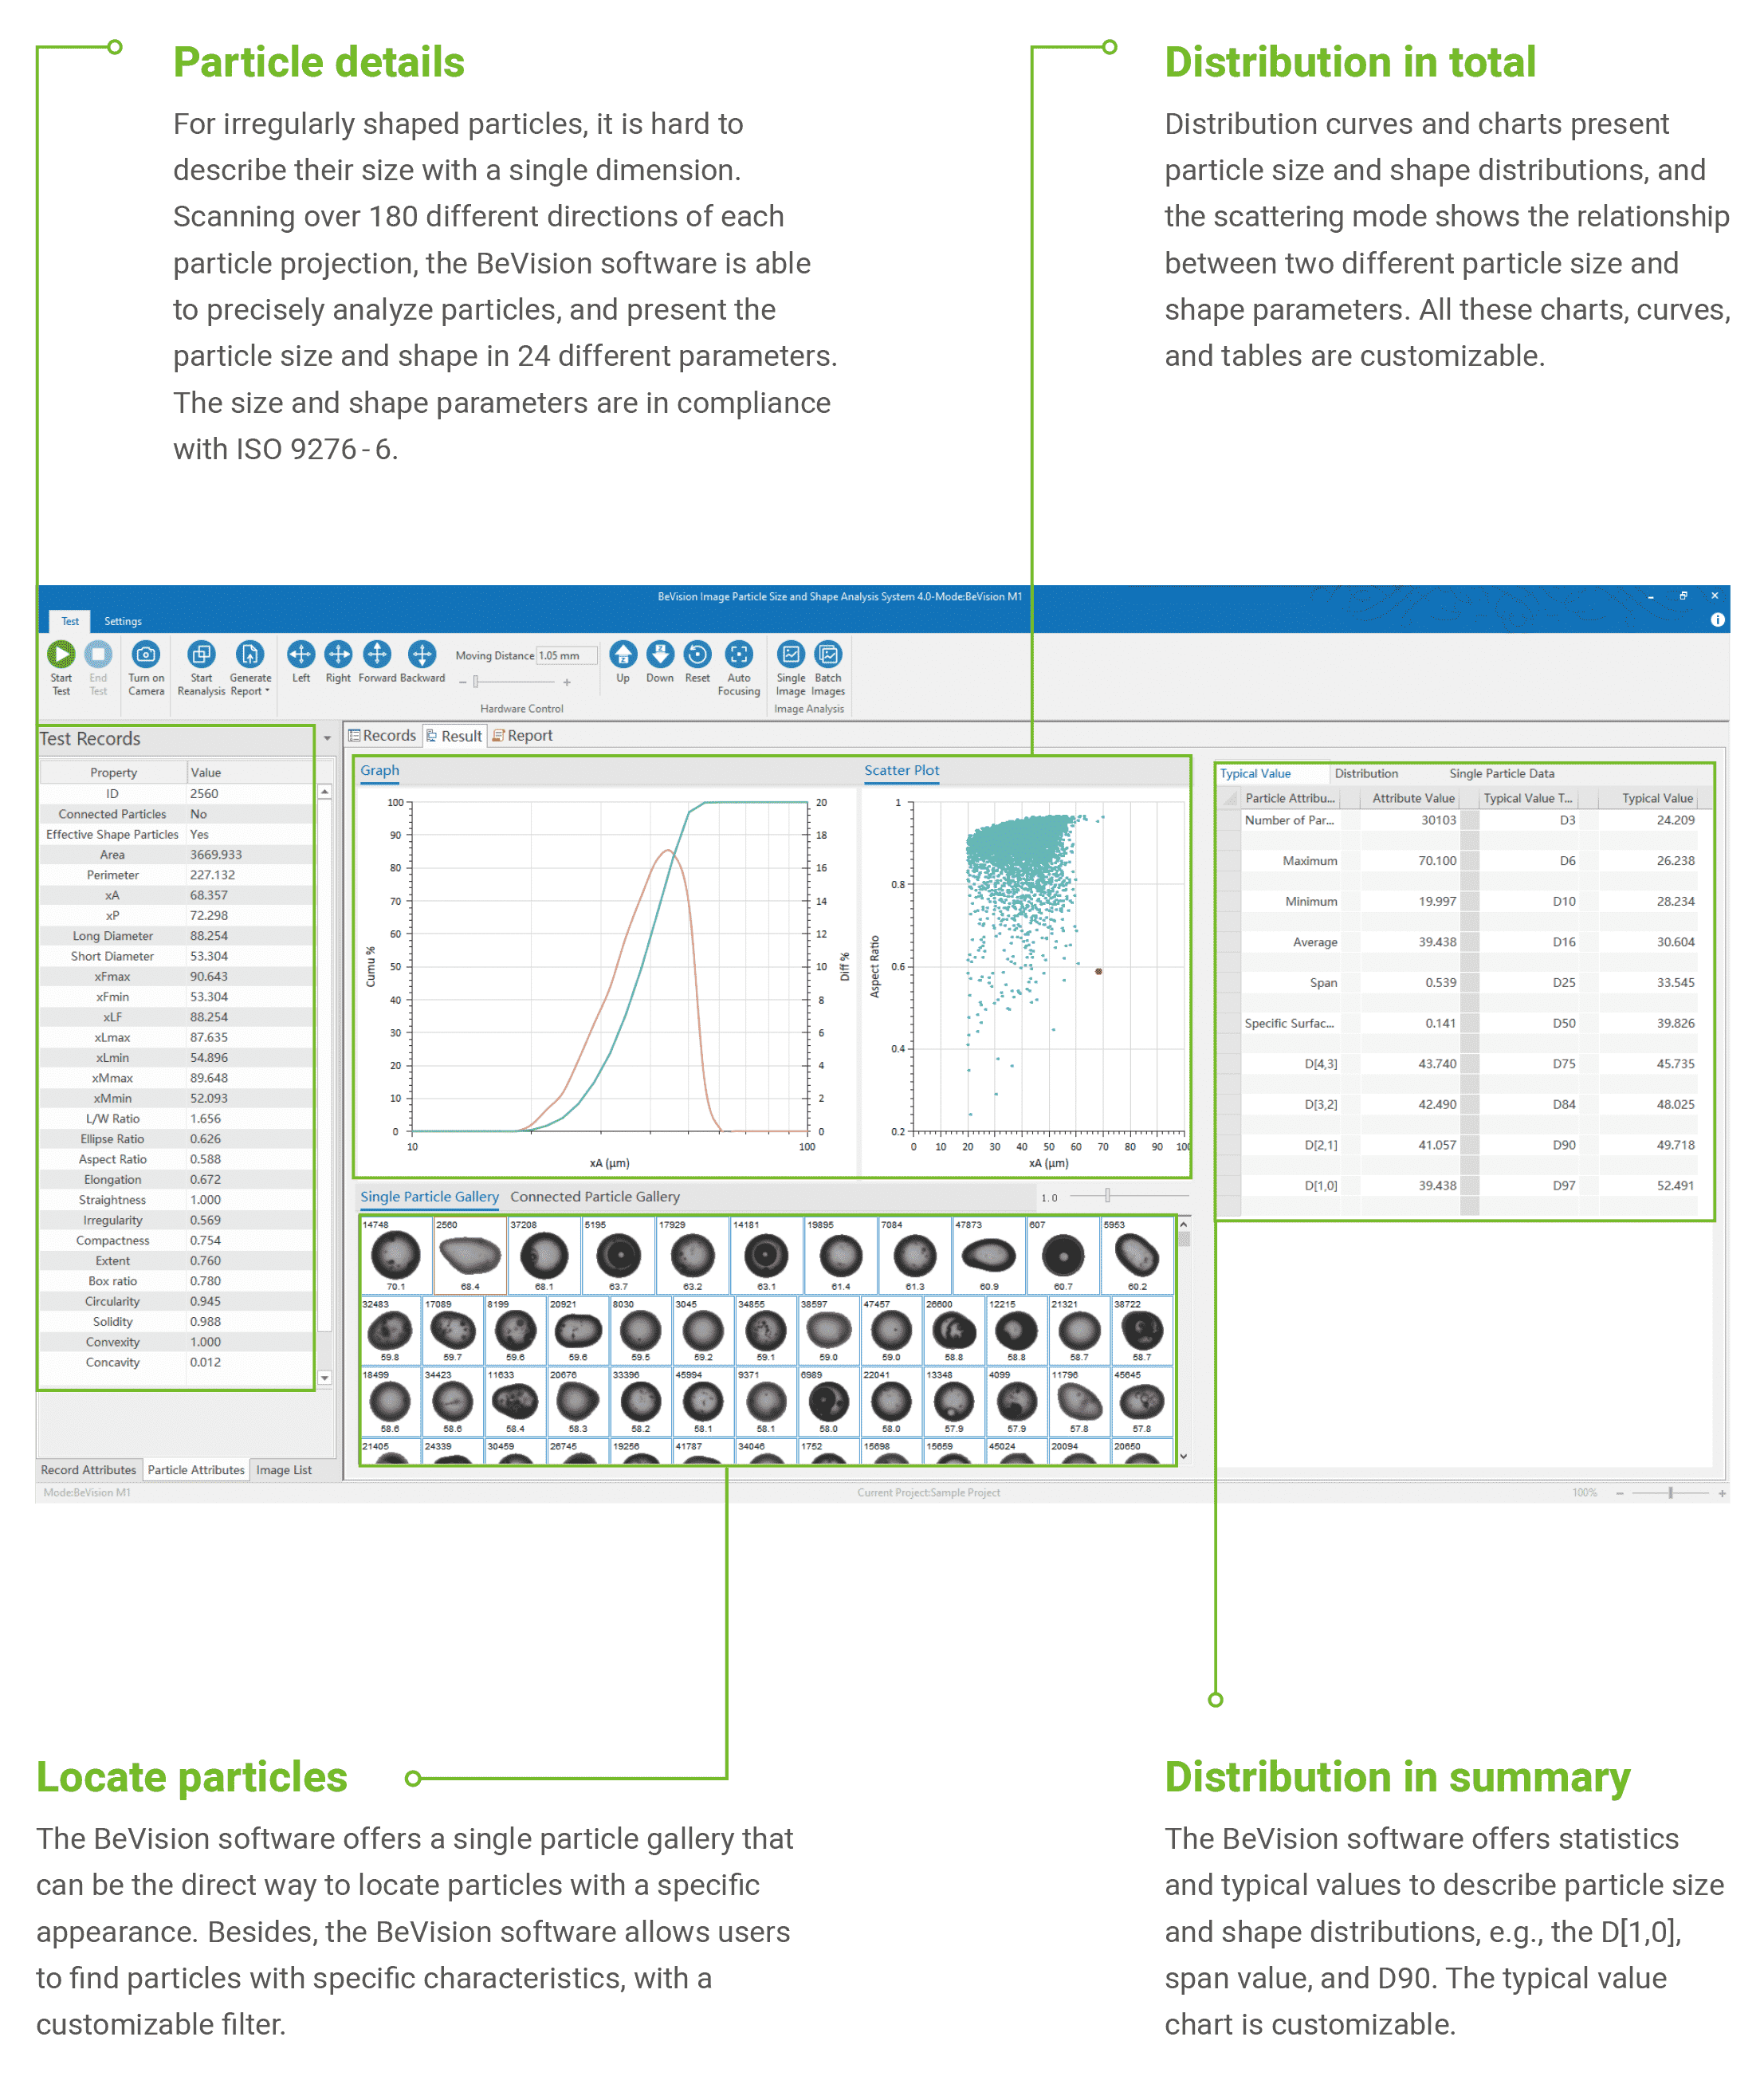Switch to Image List tab
Screen dimensions: 1764x2084
(x=284, y=1470)
